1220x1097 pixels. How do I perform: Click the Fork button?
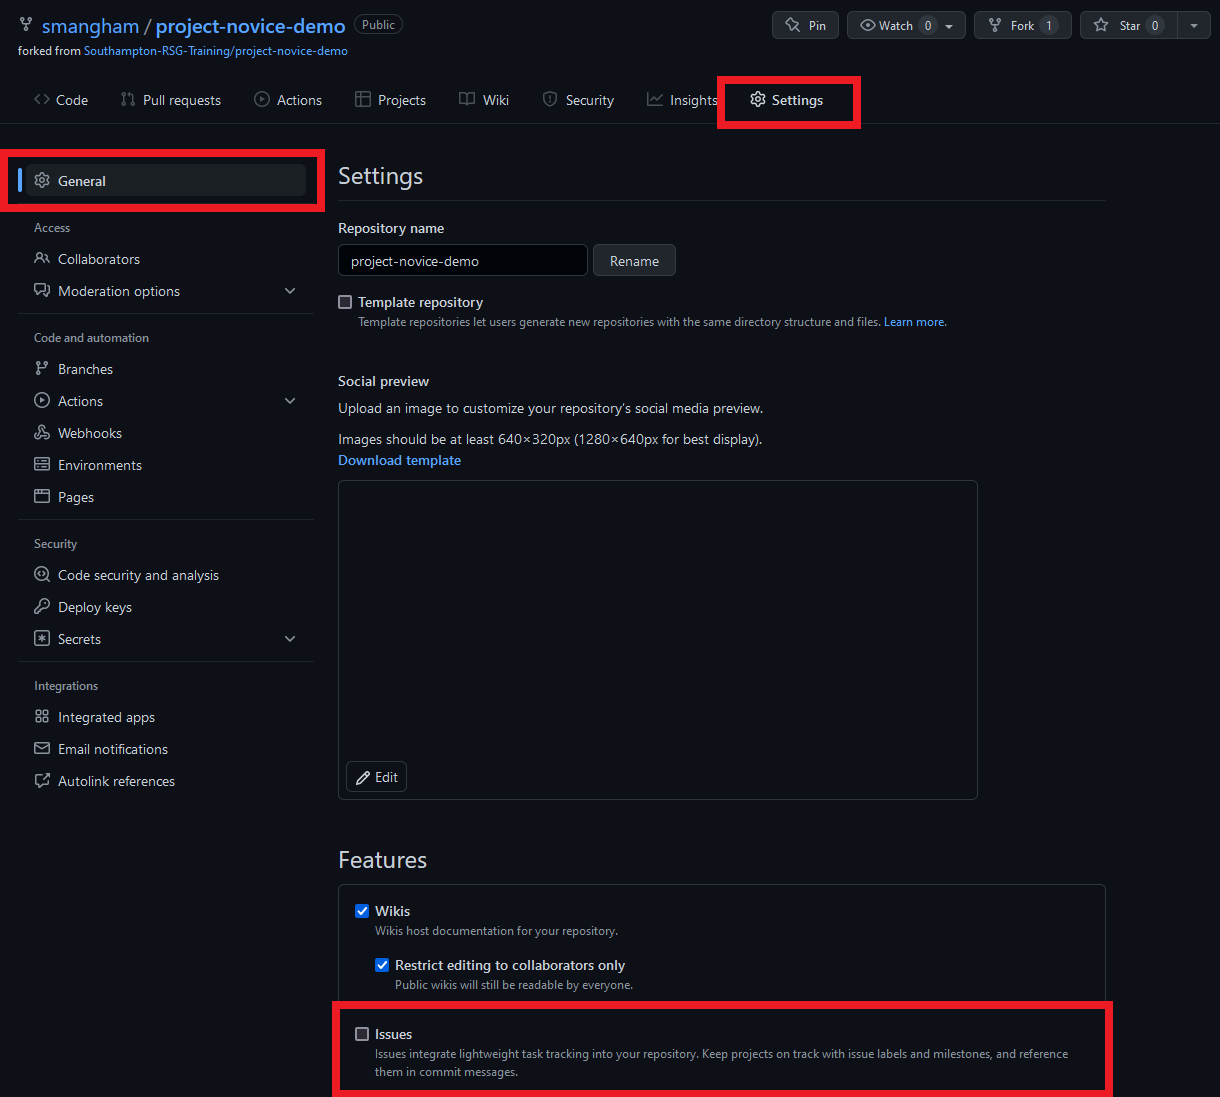pyautogui.click(x=1023, y=25)
